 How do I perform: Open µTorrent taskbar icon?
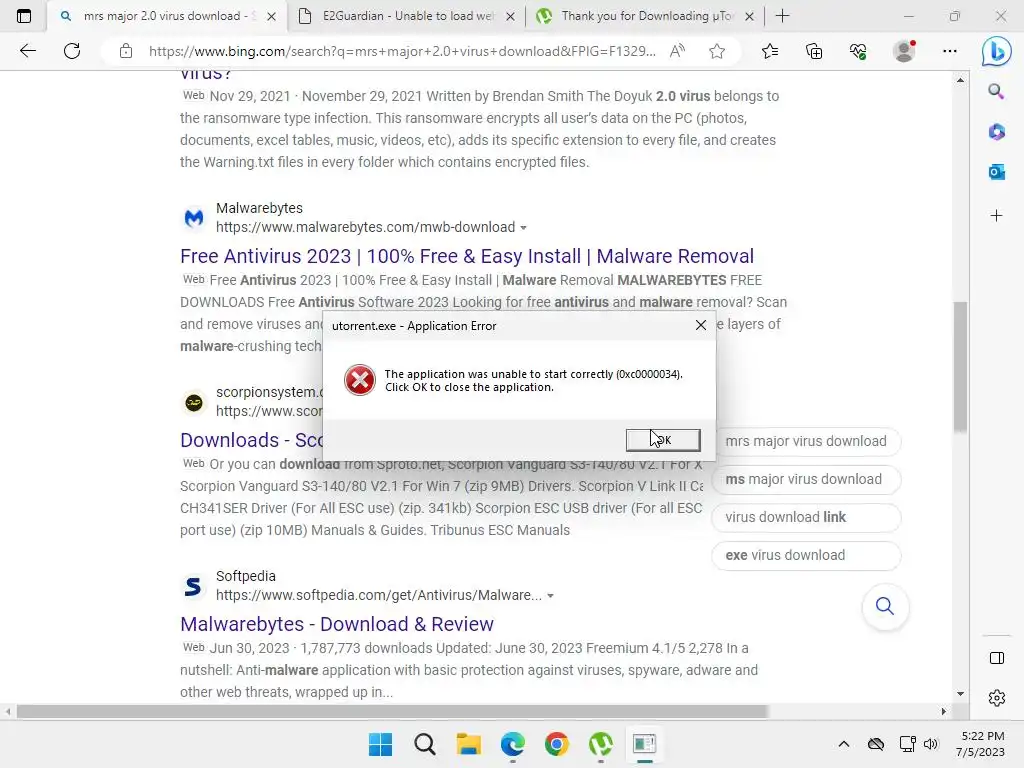[x=601, y=744]
